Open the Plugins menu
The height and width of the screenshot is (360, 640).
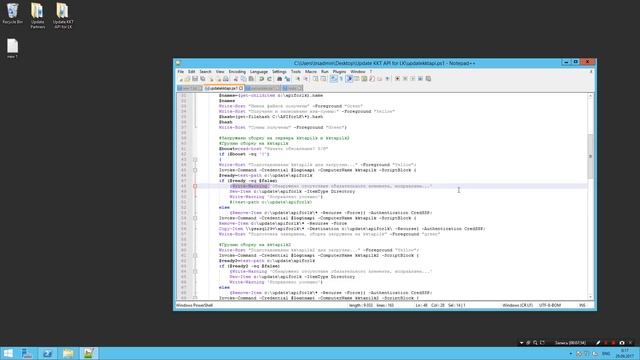(x=339, y=71)
